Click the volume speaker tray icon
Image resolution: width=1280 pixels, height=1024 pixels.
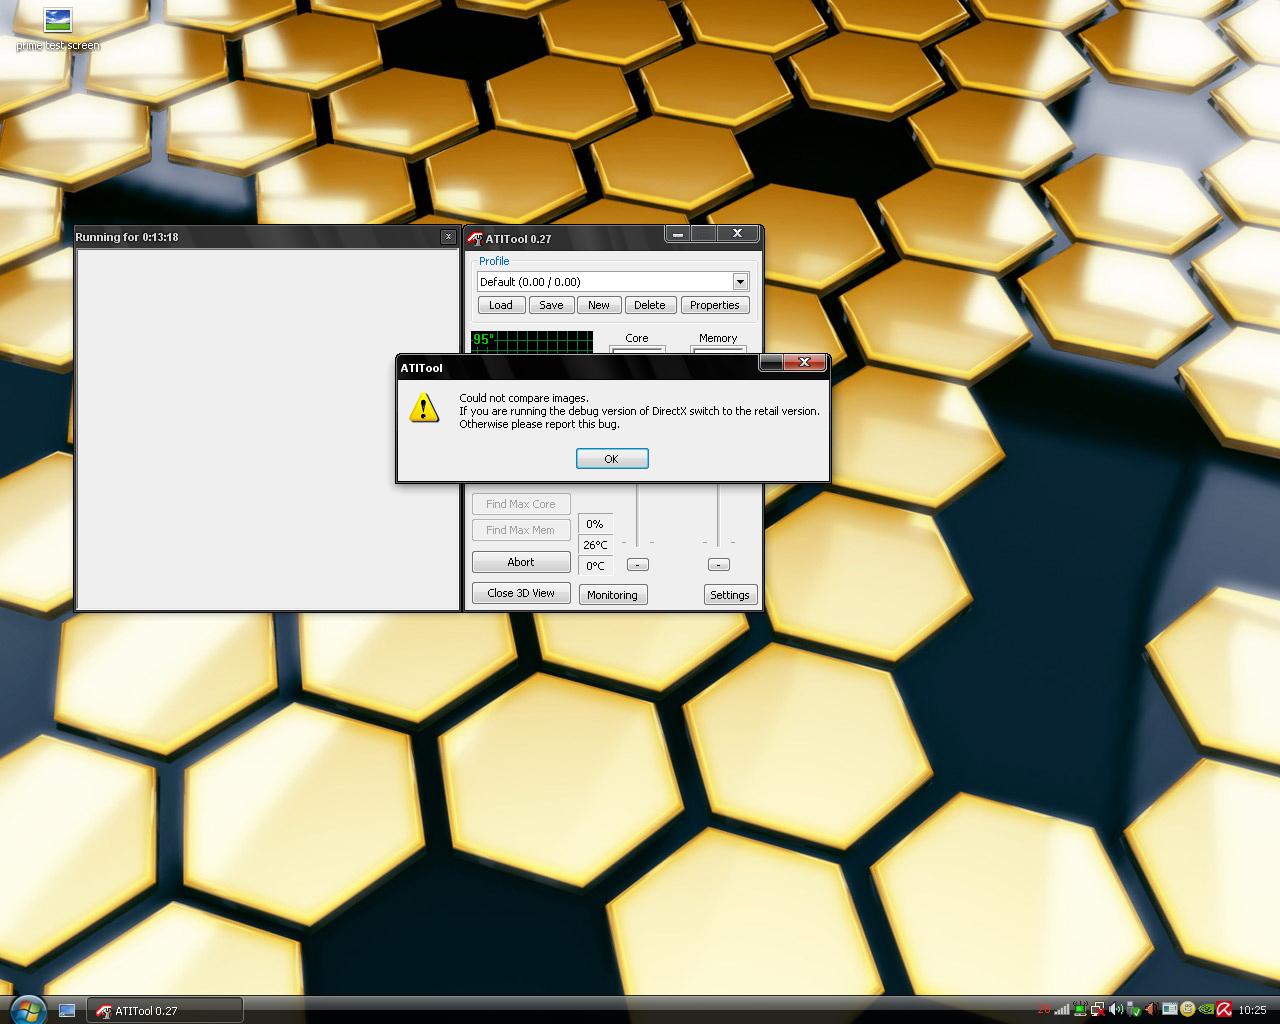(x=1116, y=1010)
